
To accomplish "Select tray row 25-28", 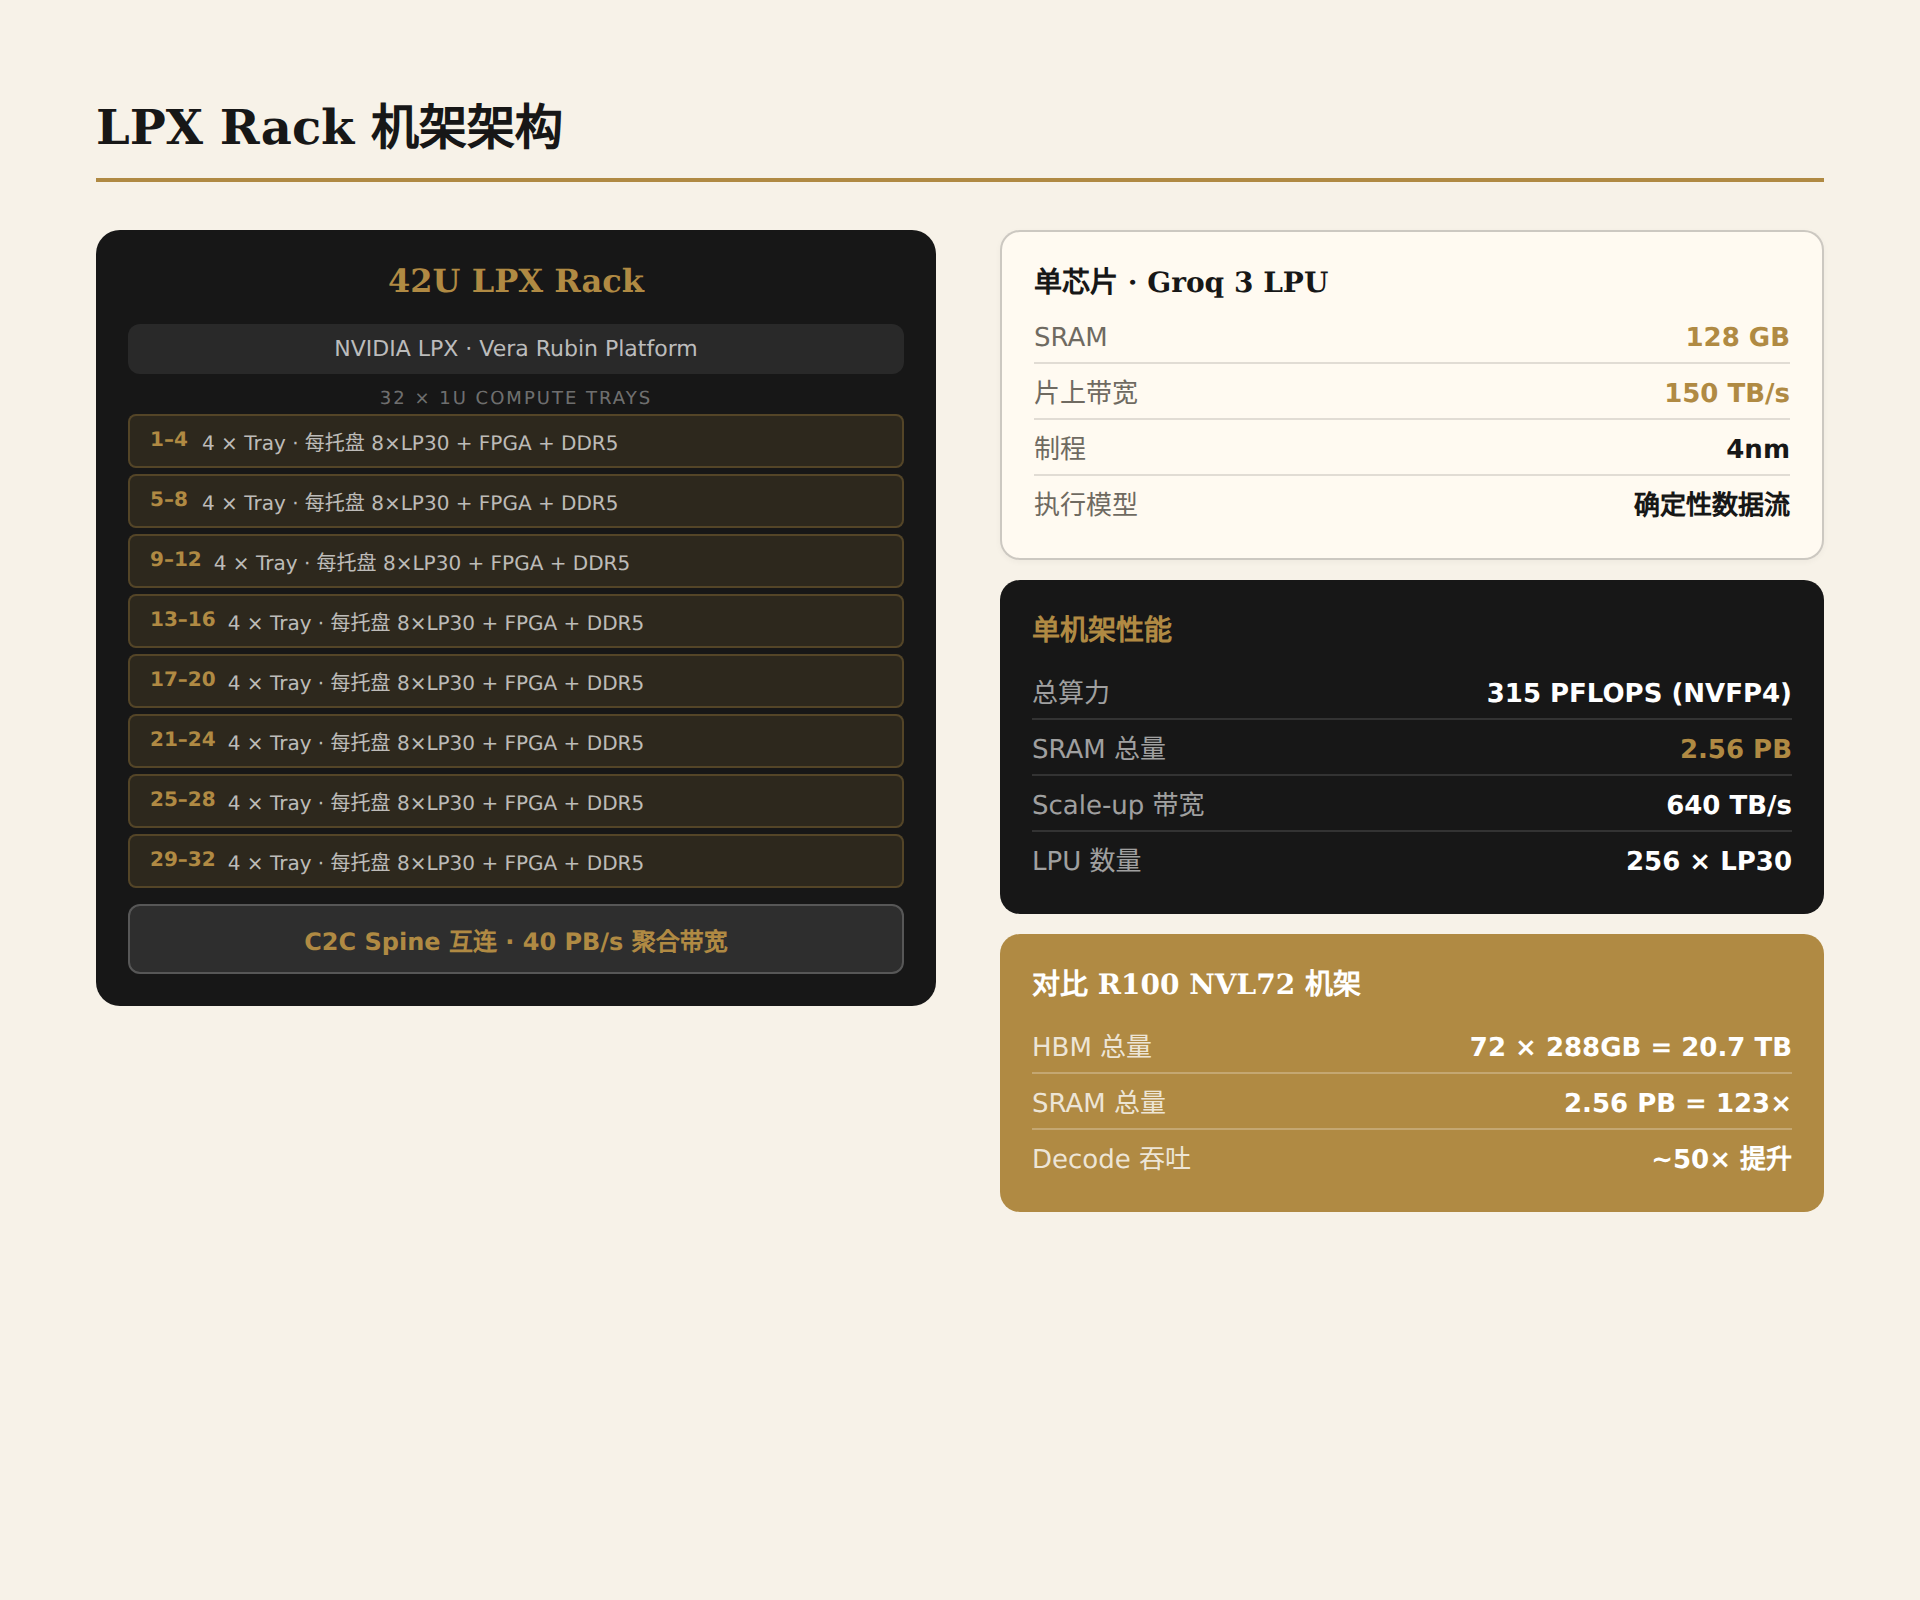I will coord(516,801).
